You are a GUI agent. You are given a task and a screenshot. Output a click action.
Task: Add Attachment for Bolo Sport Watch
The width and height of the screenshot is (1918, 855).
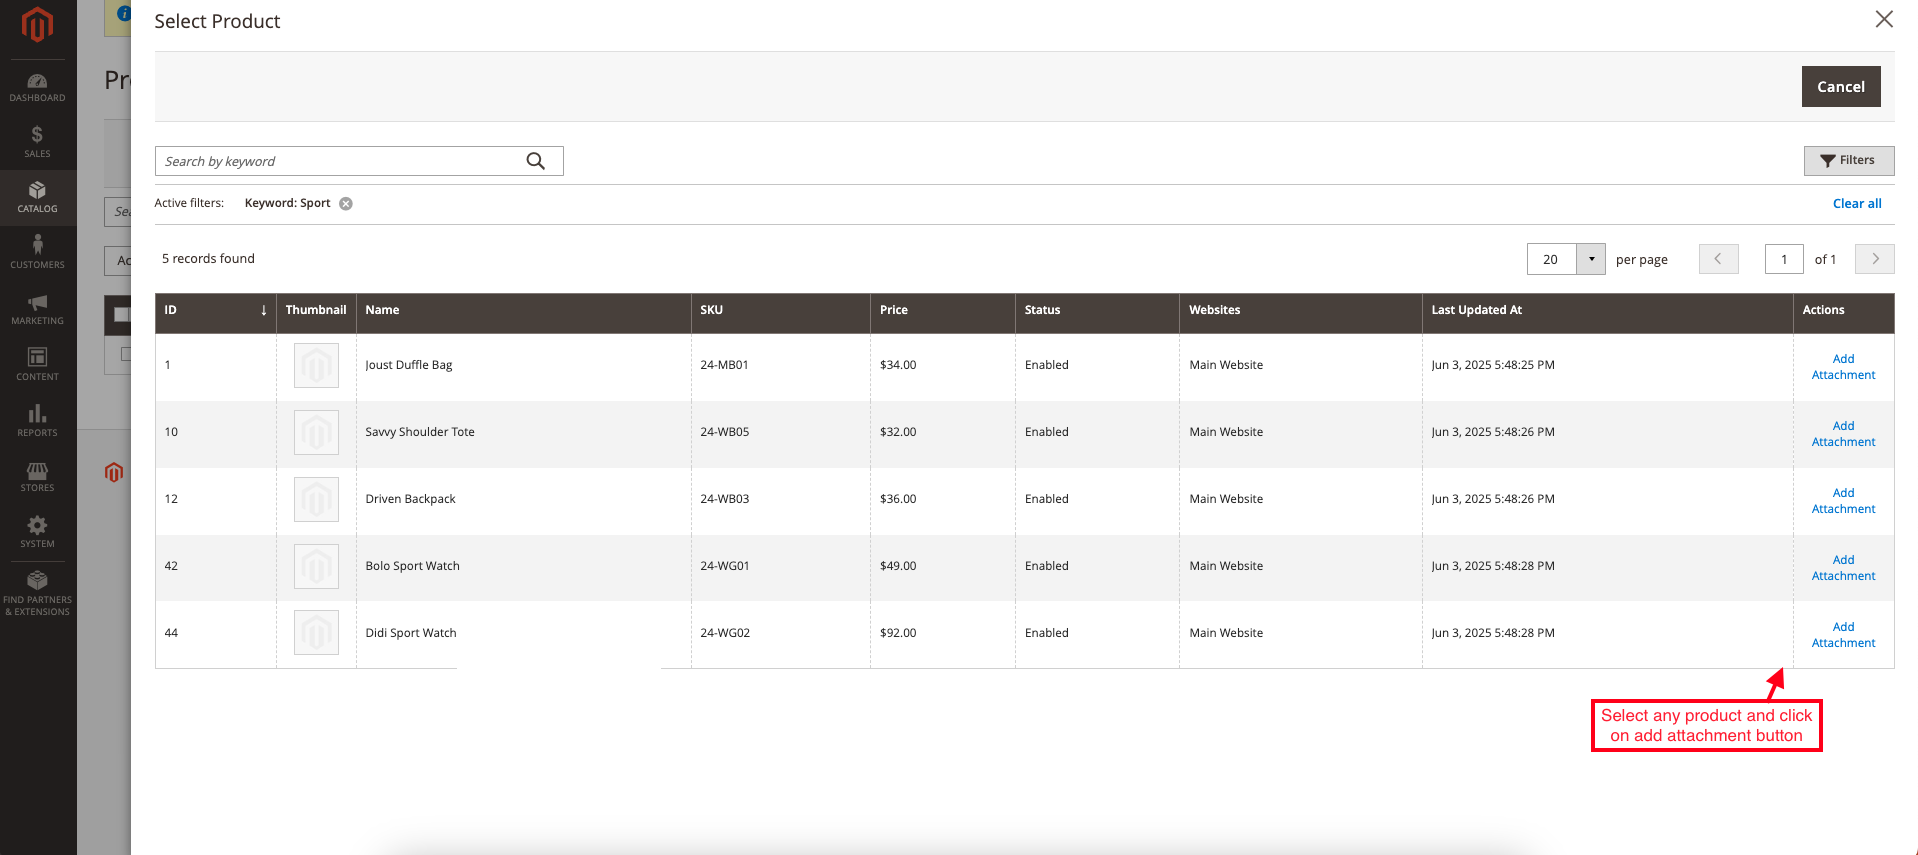pyautogui.click(x=1843, y=568)
